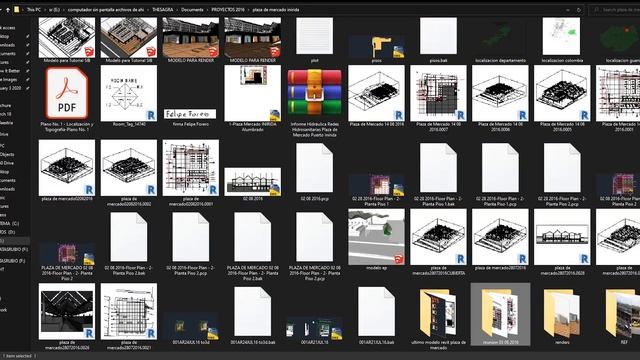
Task: Open the REF folder
Action: pos(623,312)
